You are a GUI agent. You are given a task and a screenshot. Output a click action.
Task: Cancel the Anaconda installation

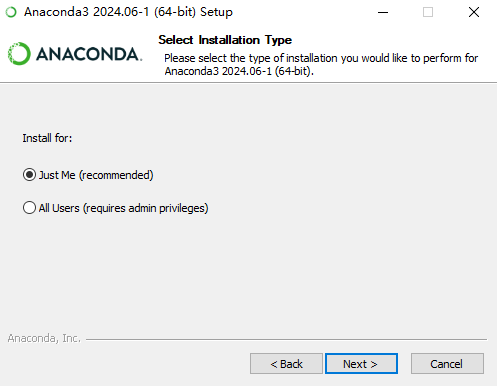tap(447, 364)
